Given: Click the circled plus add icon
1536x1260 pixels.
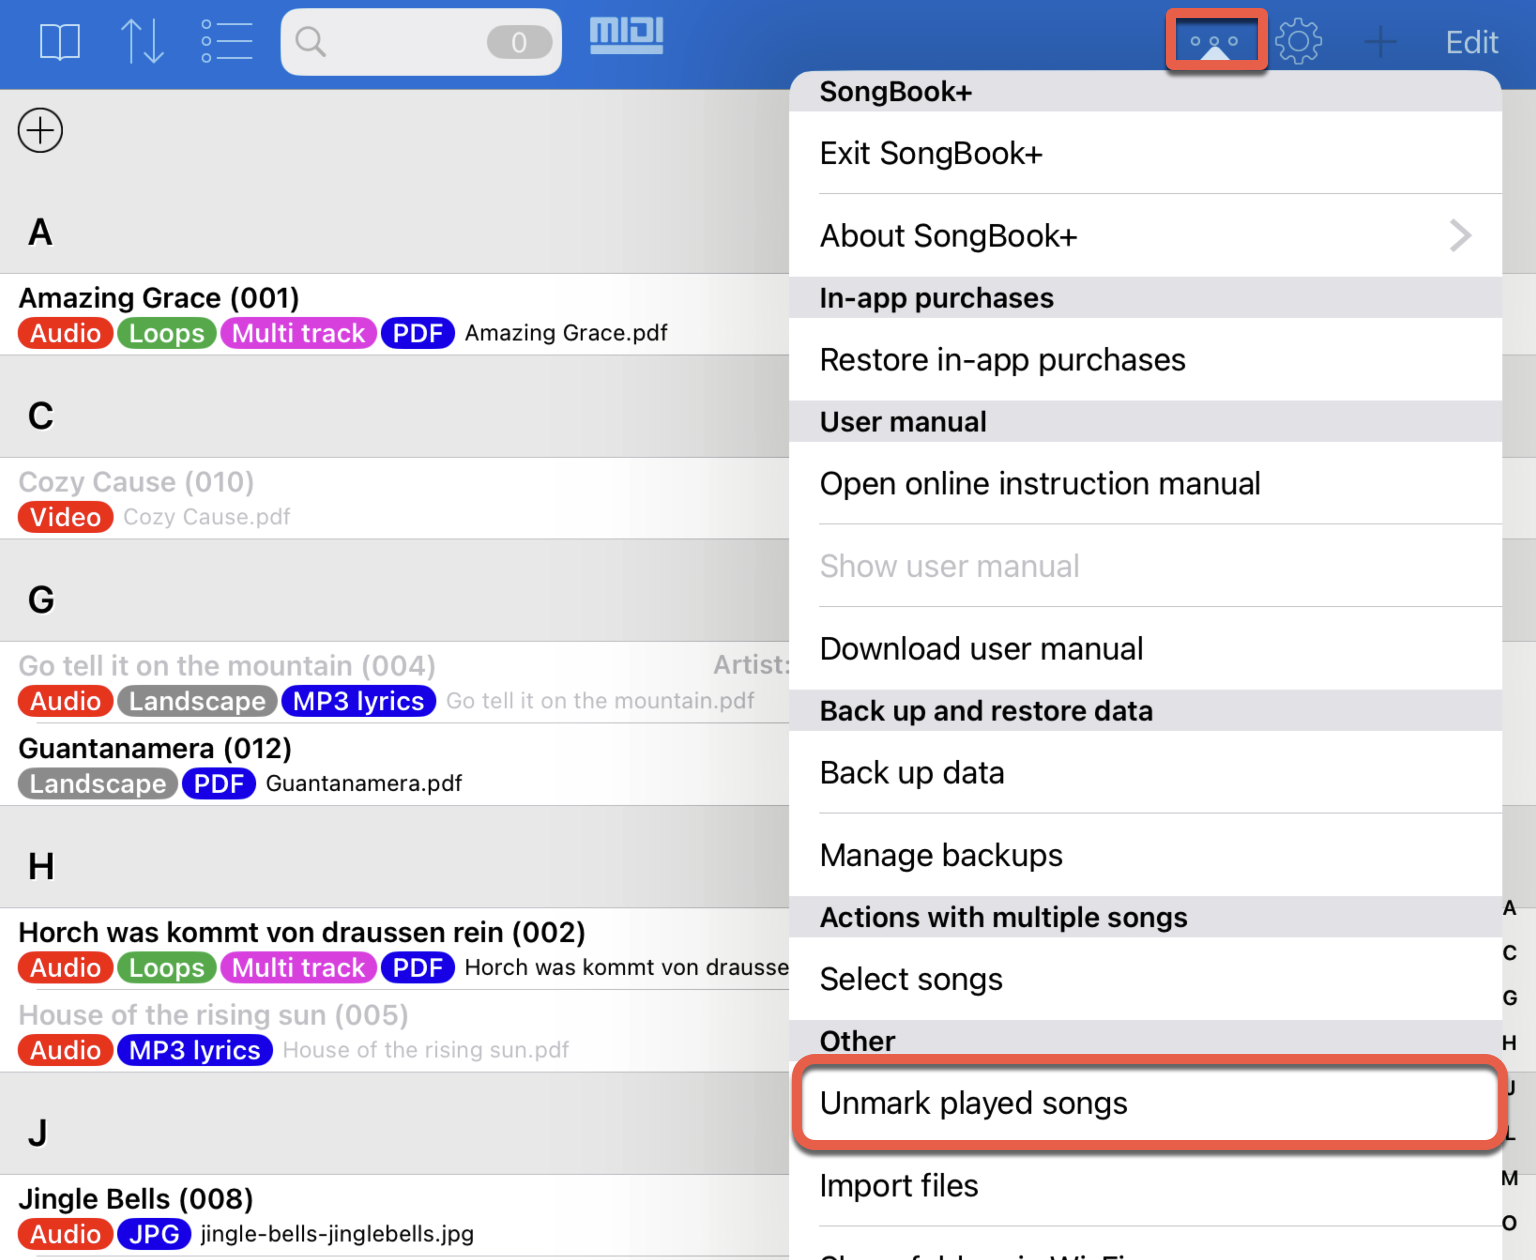Looking at the screenshot, I should [x=40, y=131].
